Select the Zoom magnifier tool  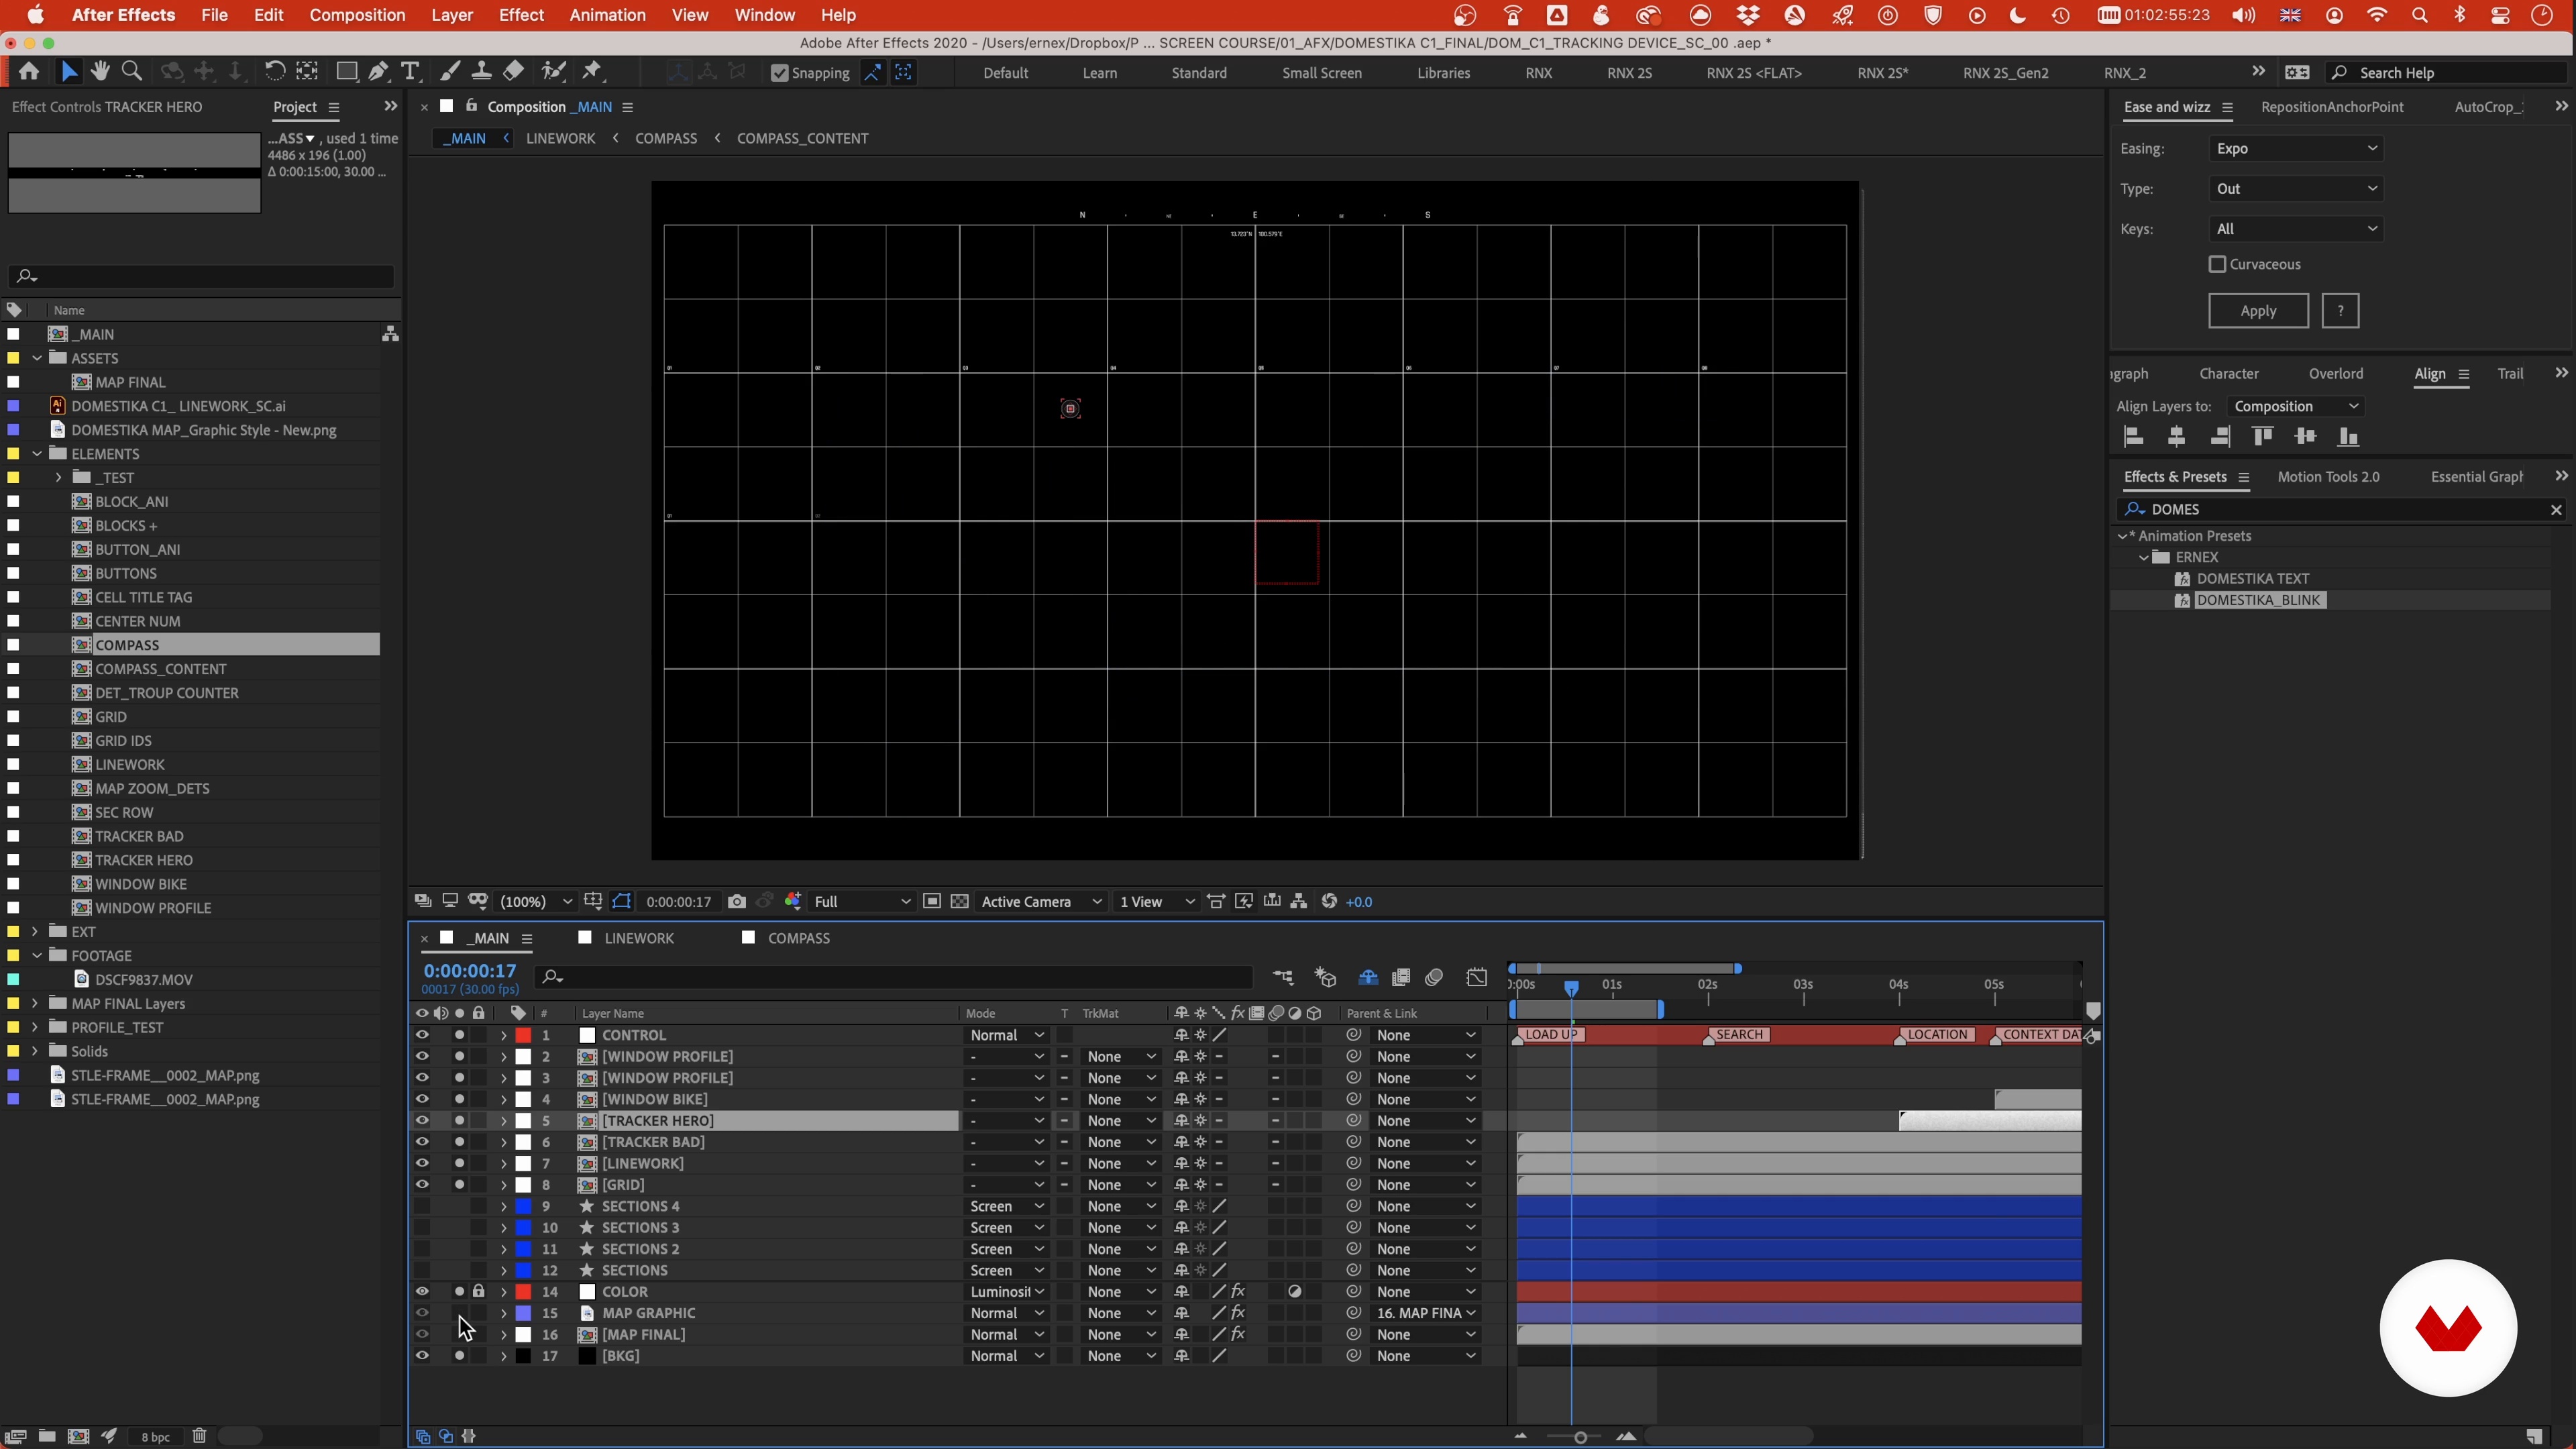point(131,71)
